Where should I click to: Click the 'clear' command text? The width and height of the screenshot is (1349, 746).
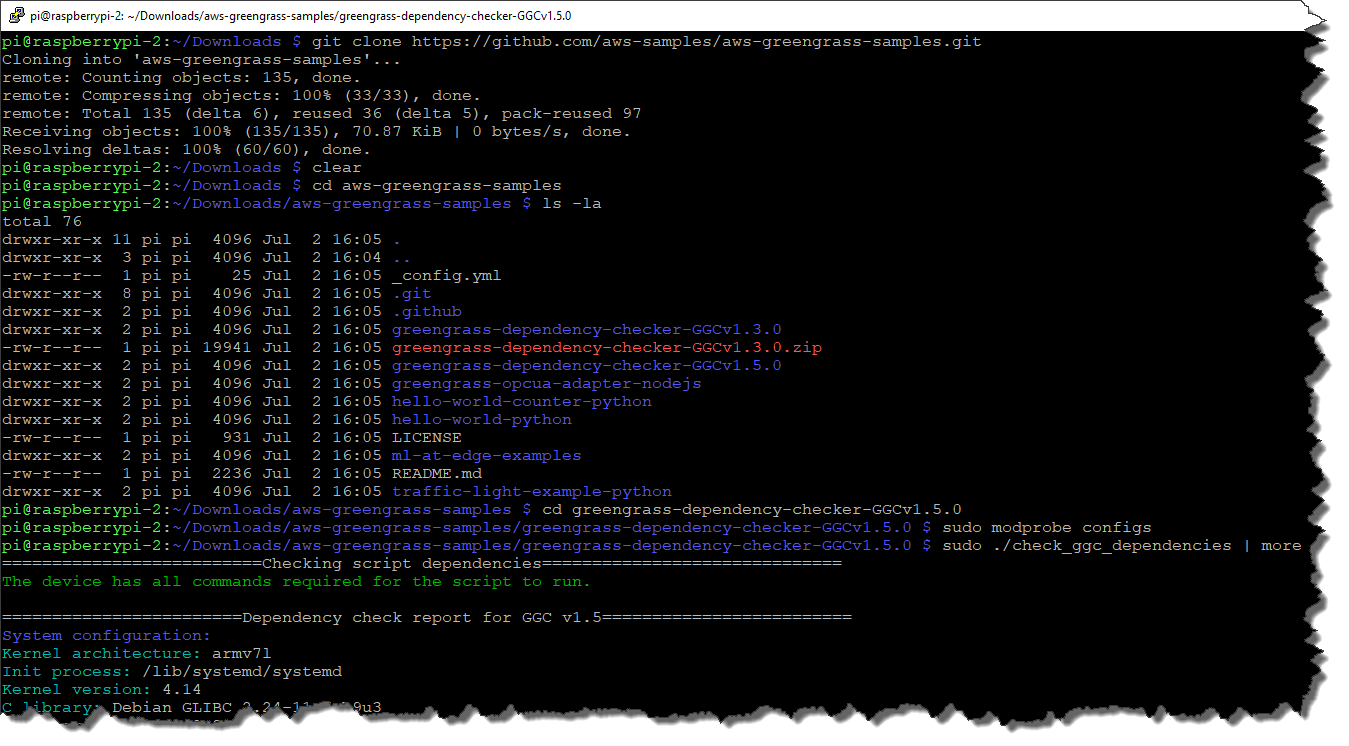(337, 168)
